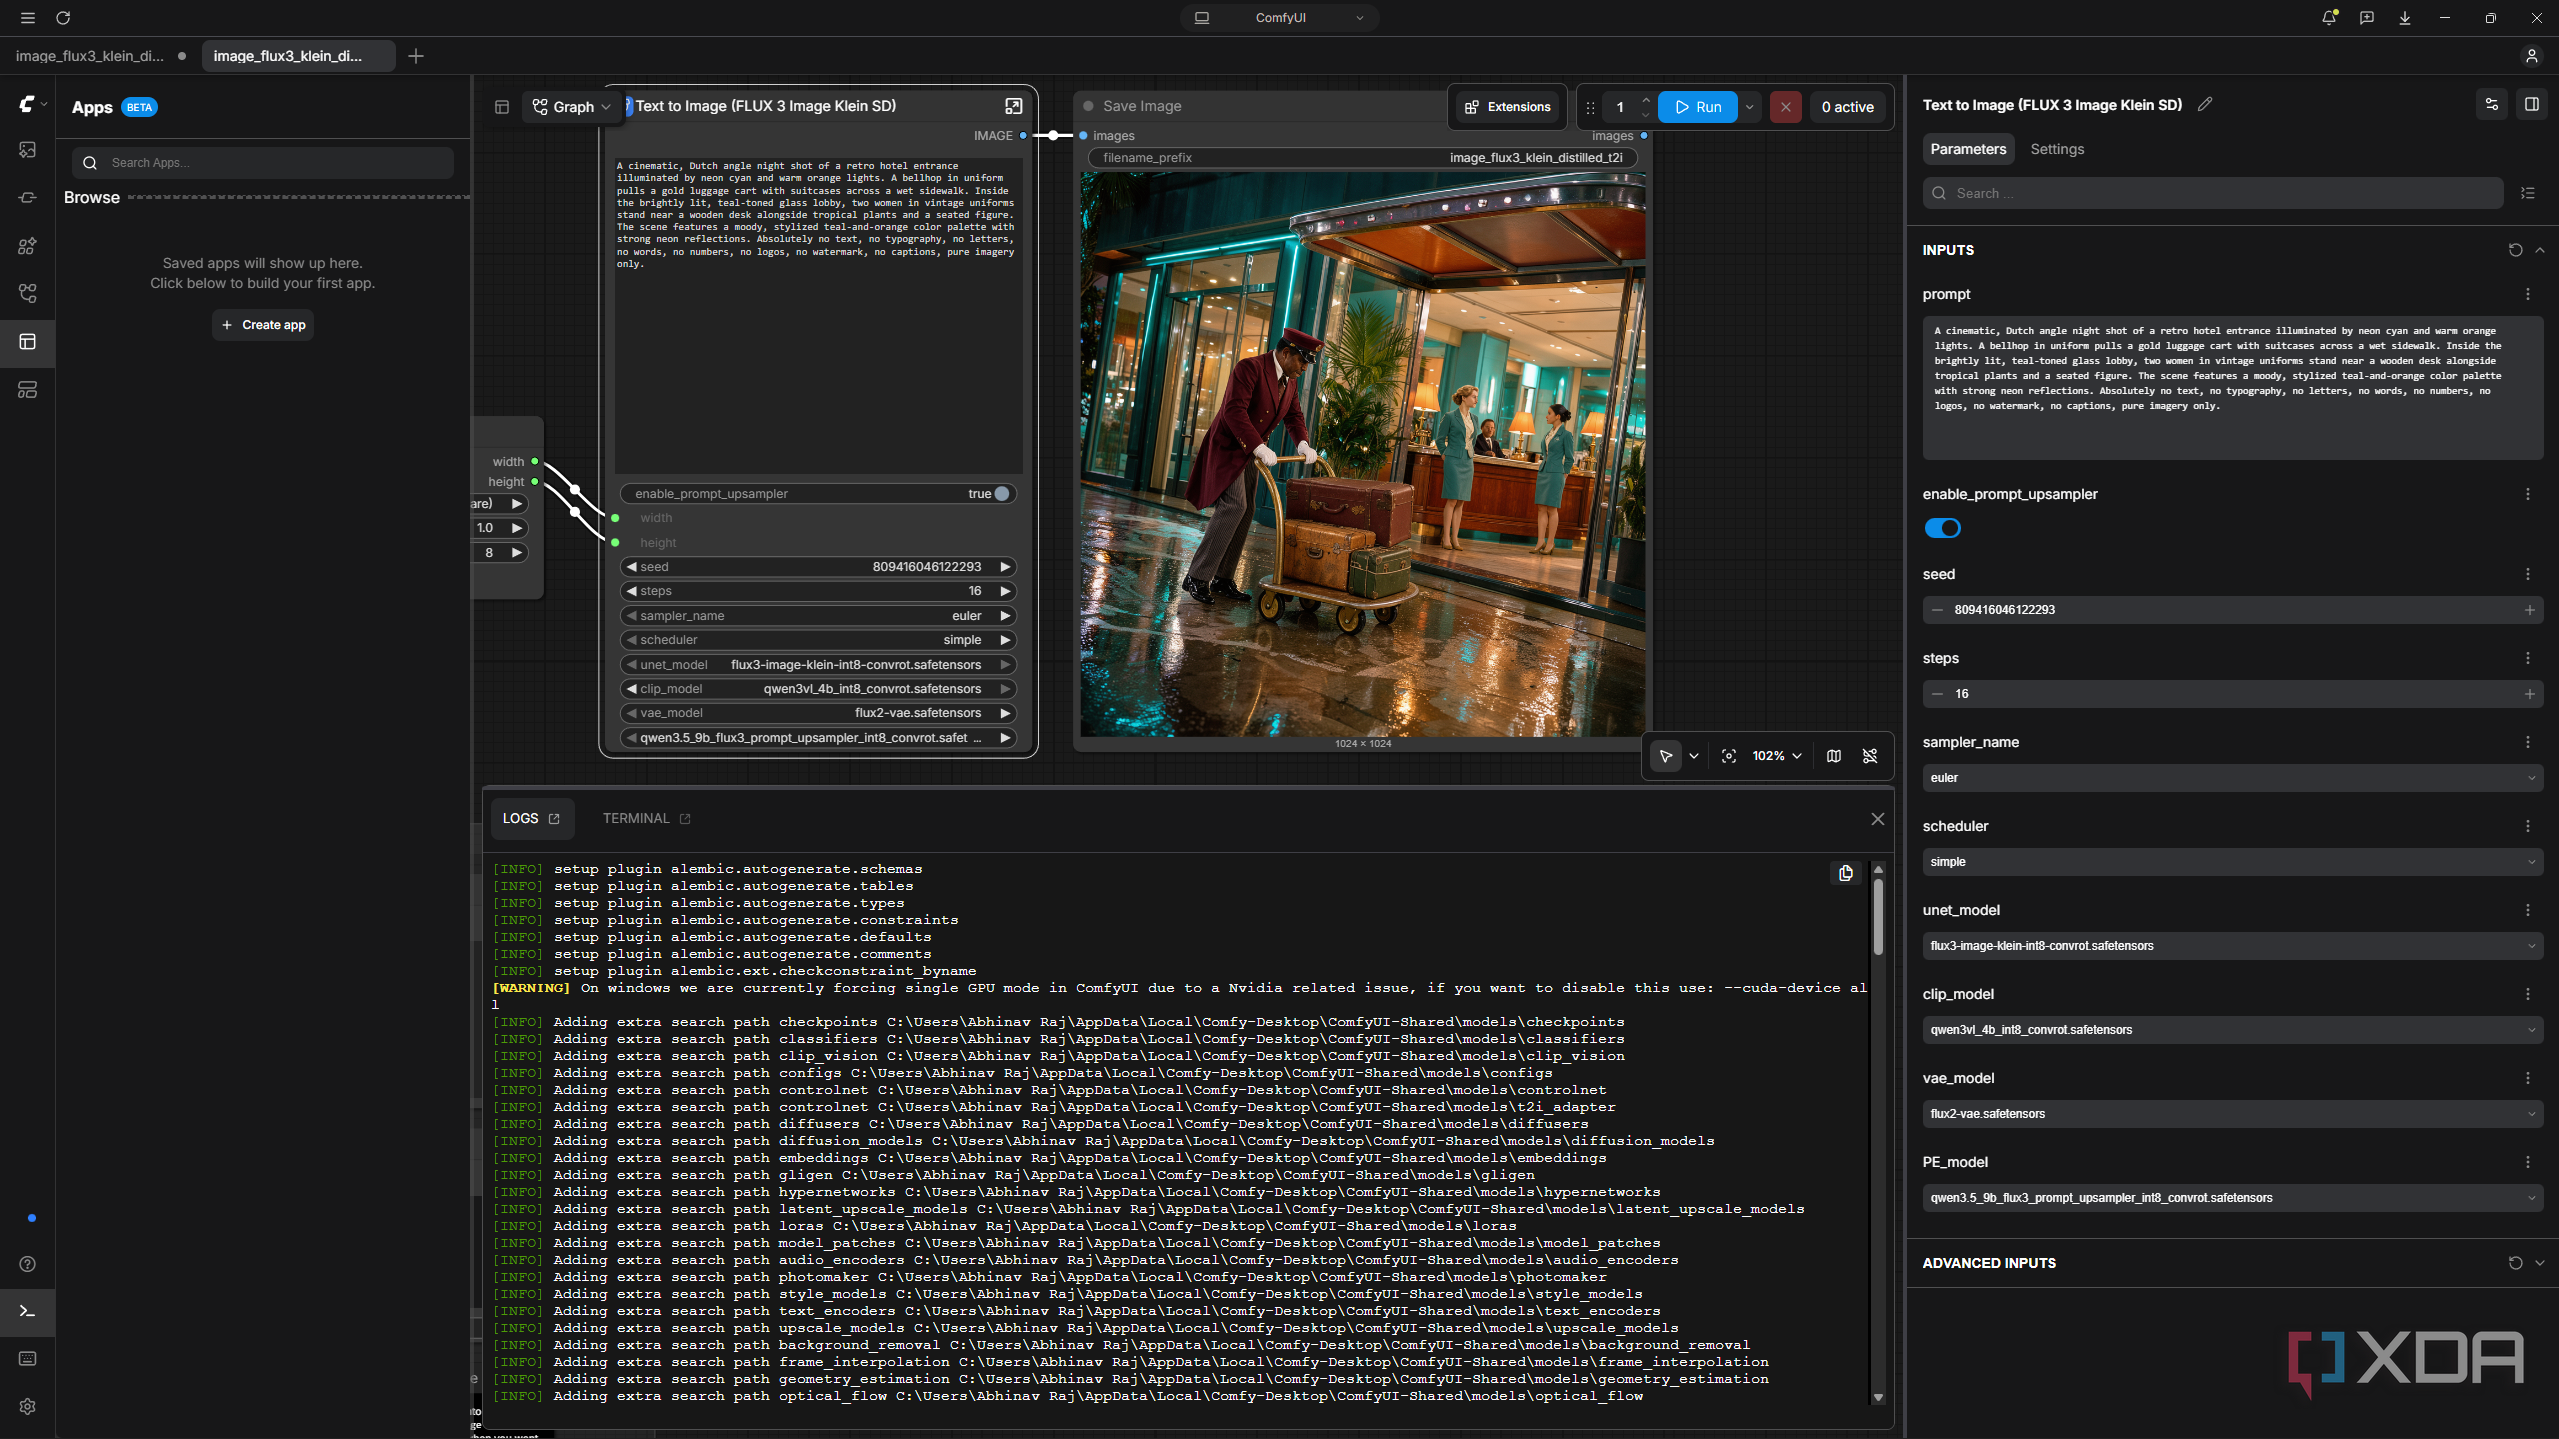The width and height of the screenshot is (2559, 1439).
Task: Open the Node Library icon in the left sidebar
Action: tap(27, 198)
